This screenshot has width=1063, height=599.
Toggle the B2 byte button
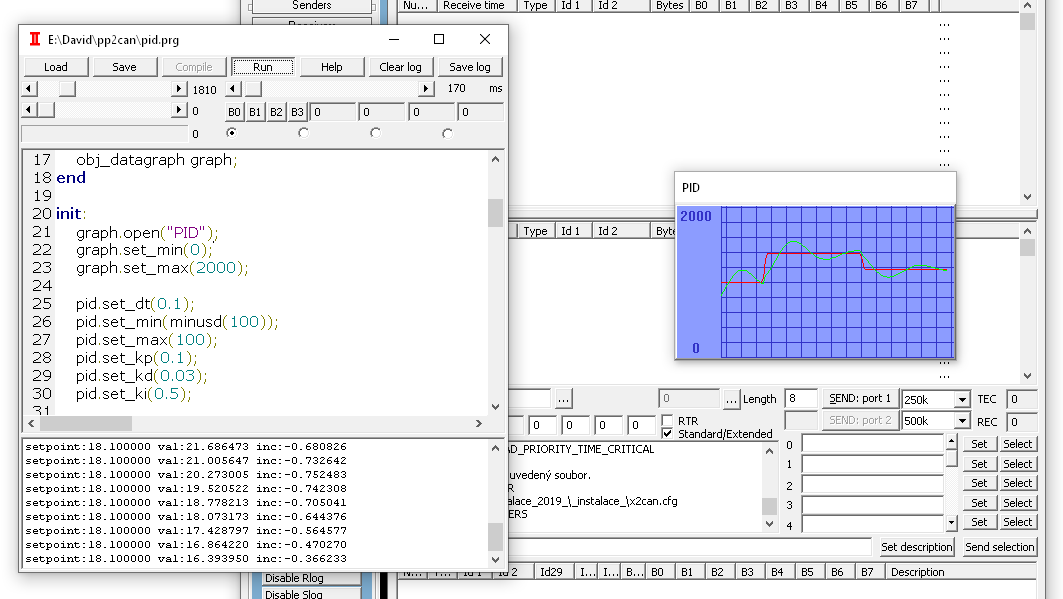tap(276, 112)
